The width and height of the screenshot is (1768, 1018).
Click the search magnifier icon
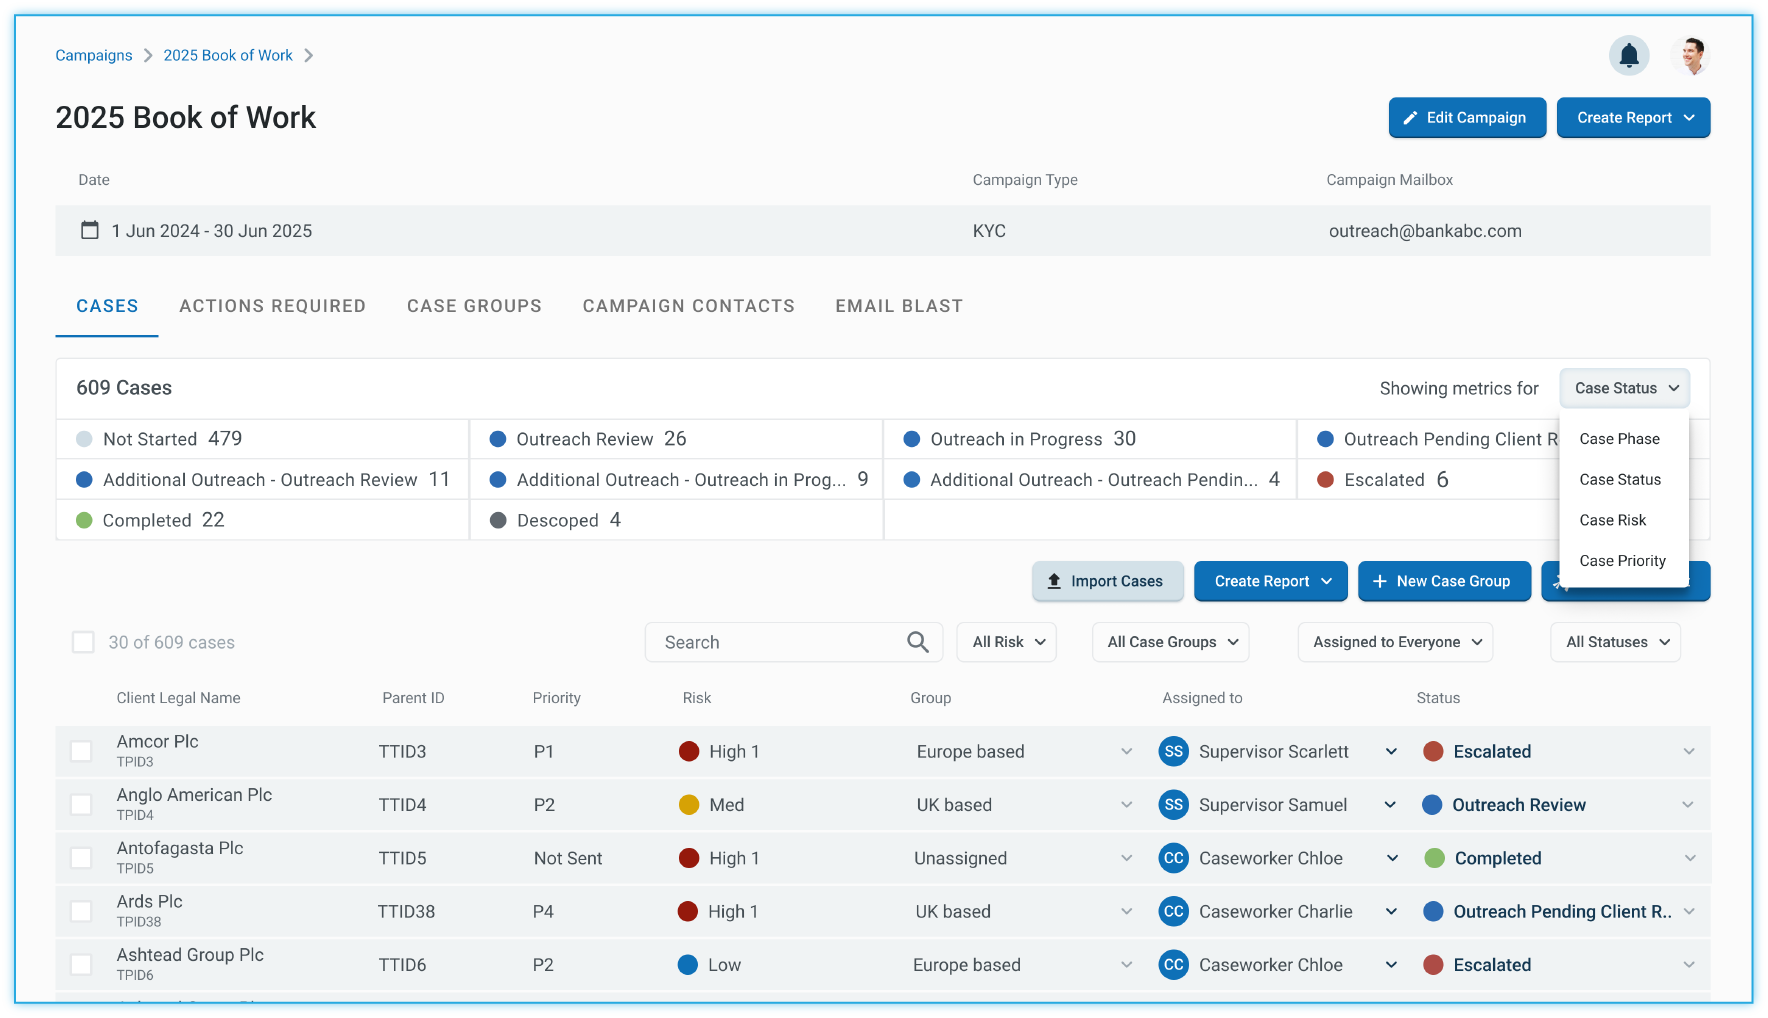(917, 642)
